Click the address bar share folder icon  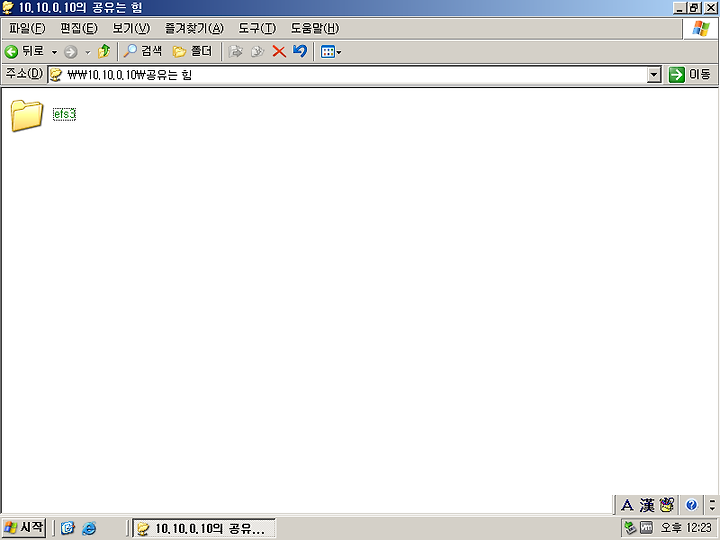(56, 74)
